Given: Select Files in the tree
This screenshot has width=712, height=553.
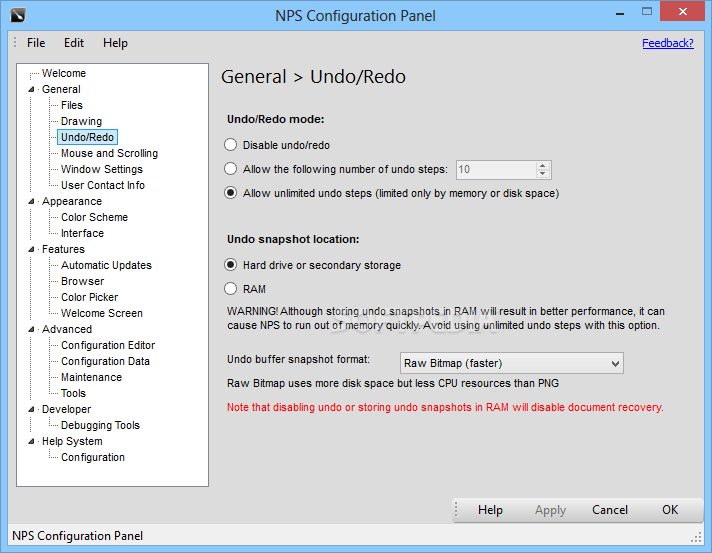Looking at the screenshot, I should click(x=72, y=105).
